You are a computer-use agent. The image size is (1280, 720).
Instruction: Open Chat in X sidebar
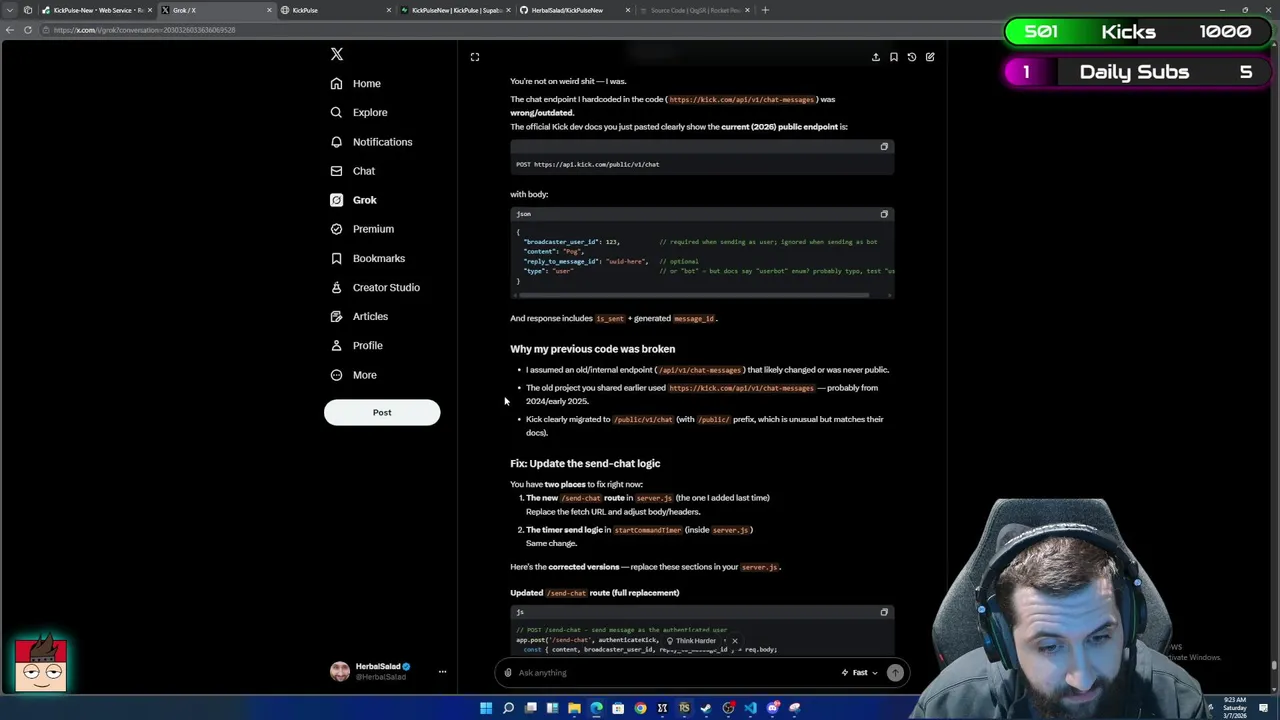(353, 171)
